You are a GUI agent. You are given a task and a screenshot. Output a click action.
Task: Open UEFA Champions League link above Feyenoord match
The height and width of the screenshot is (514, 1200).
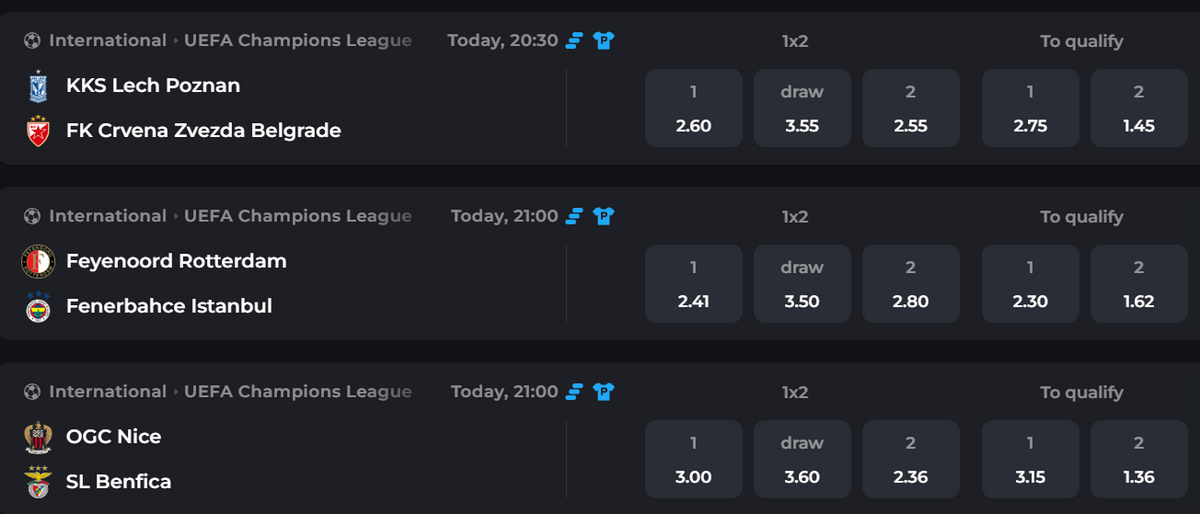tap(298, 216)
